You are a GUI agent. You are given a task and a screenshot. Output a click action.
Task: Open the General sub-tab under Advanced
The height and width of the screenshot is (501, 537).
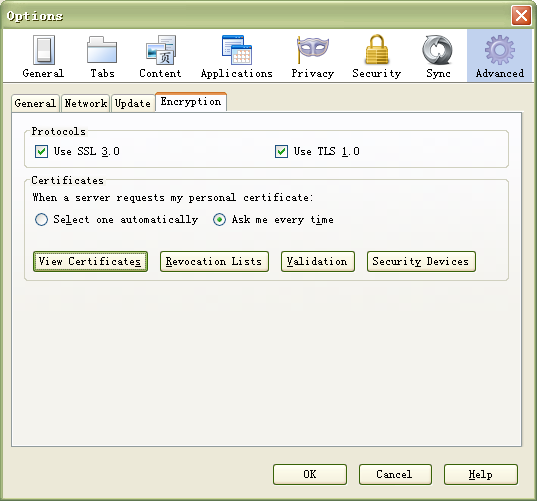(x=35, y=103)
